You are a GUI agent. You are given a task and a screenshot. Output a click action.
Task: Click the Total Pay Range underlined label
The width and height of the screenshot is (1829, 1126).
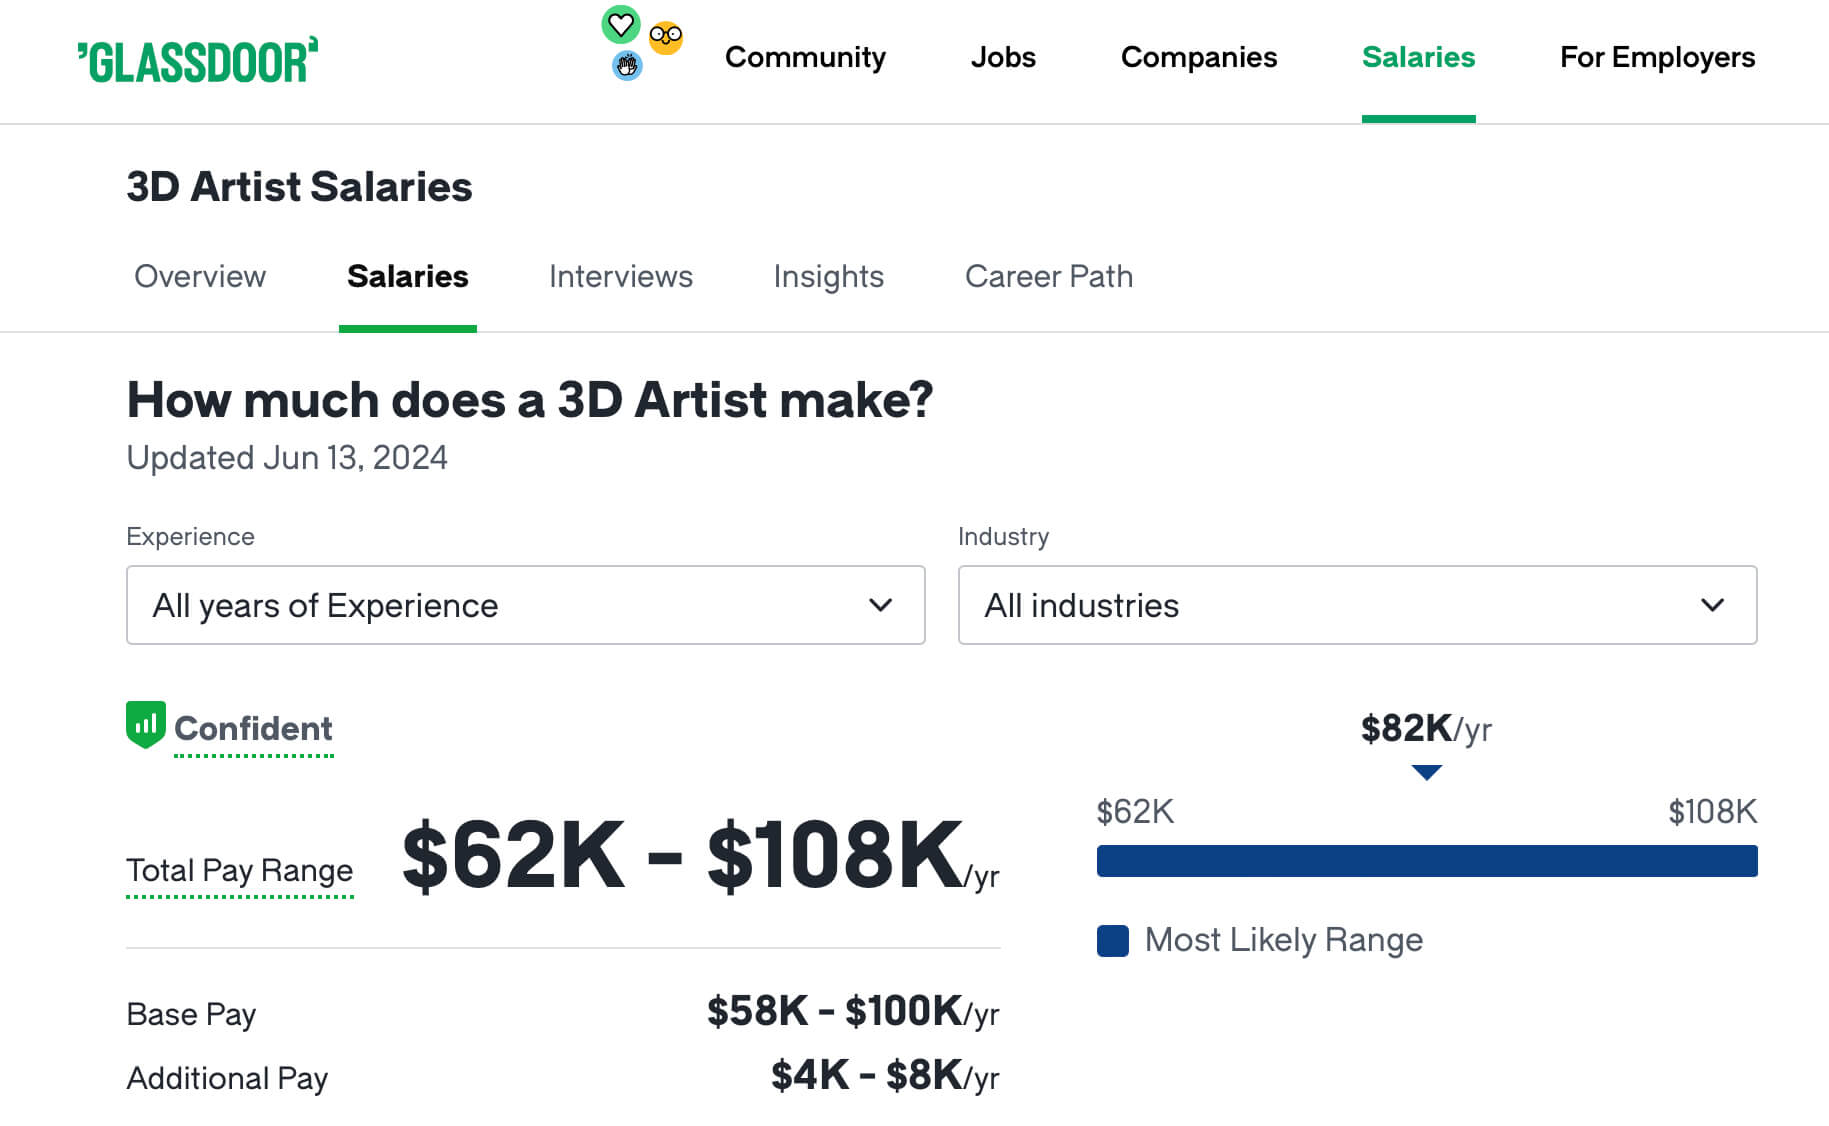[x=239, y=871]
